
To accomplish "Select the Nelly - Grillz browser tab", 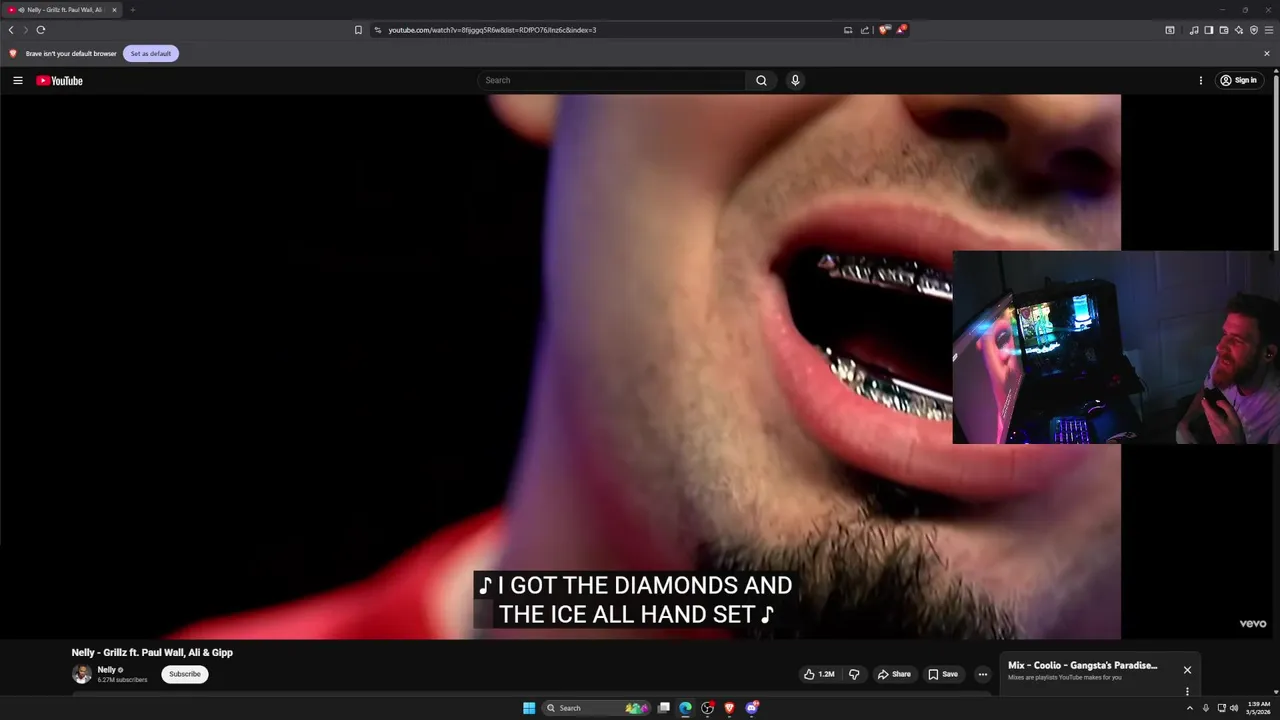I will click(62, 10).
